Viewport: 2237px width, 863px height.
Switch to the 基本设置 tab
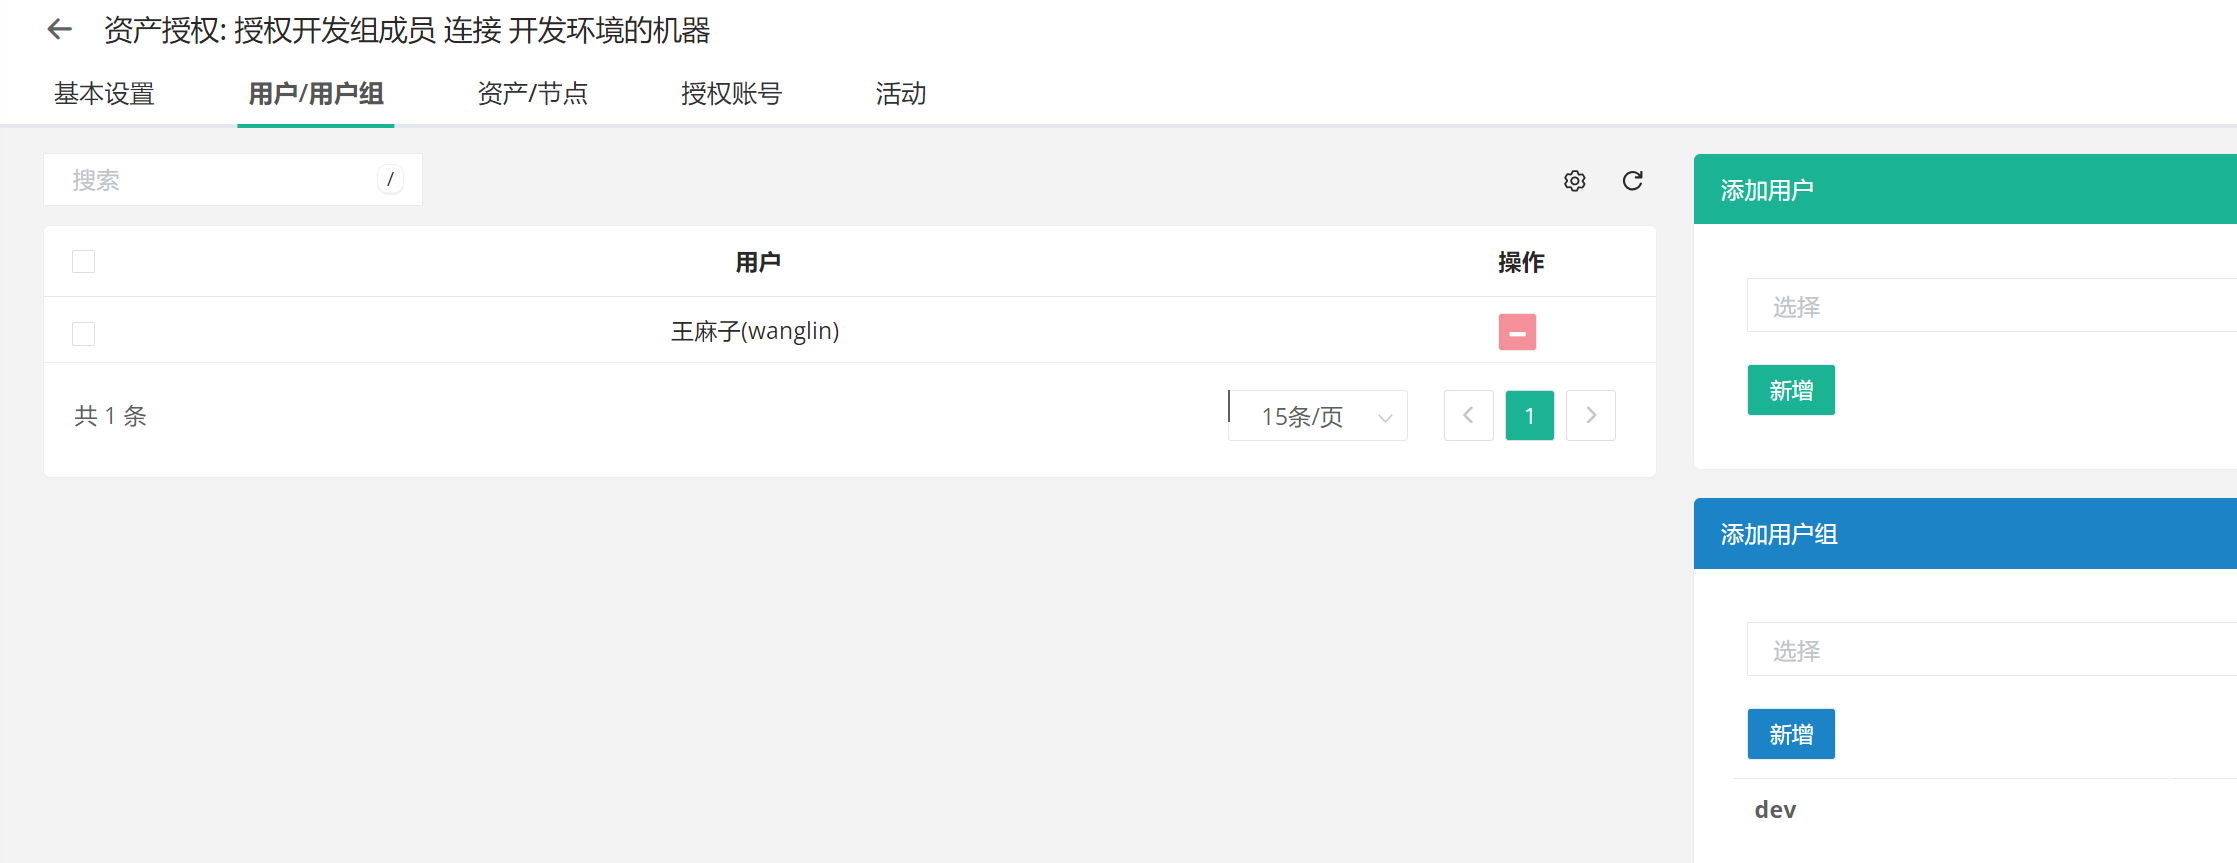[x=104, y=94]
